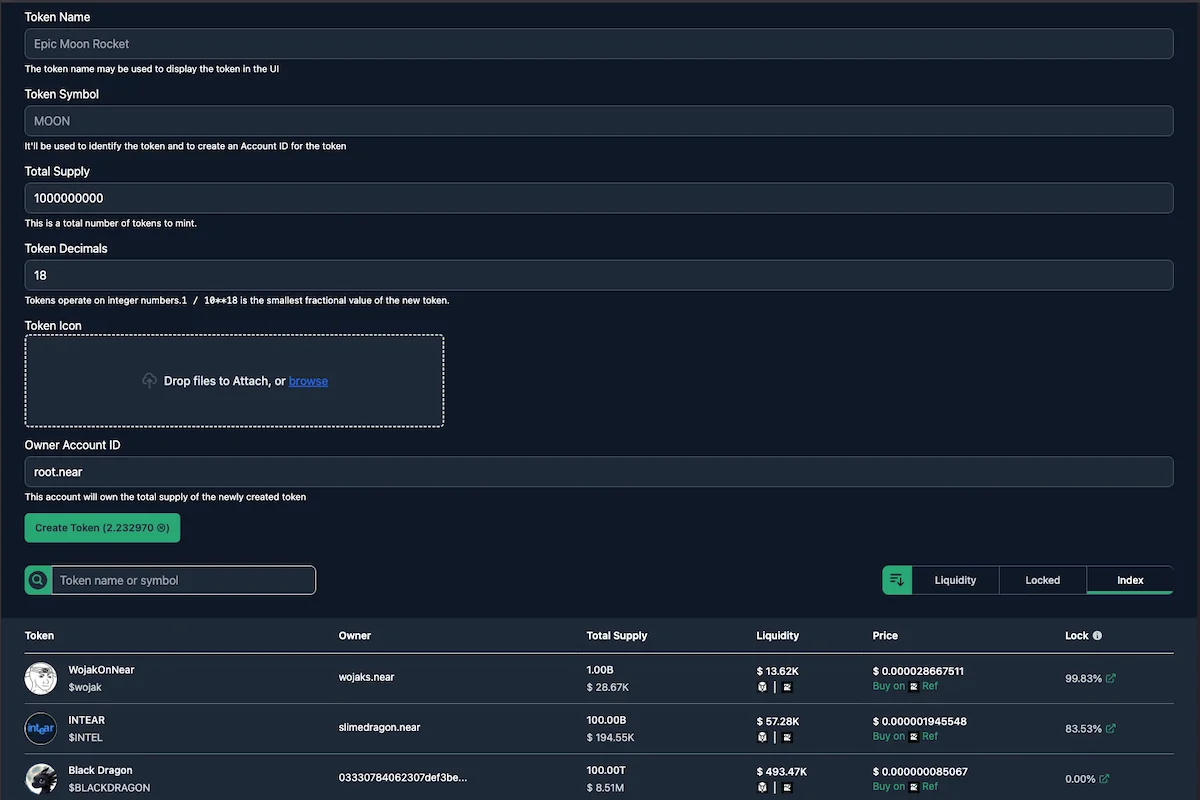Screen dimensions: 1200x800
Task: Click the Token Decimals field
Action: [599, 275]
